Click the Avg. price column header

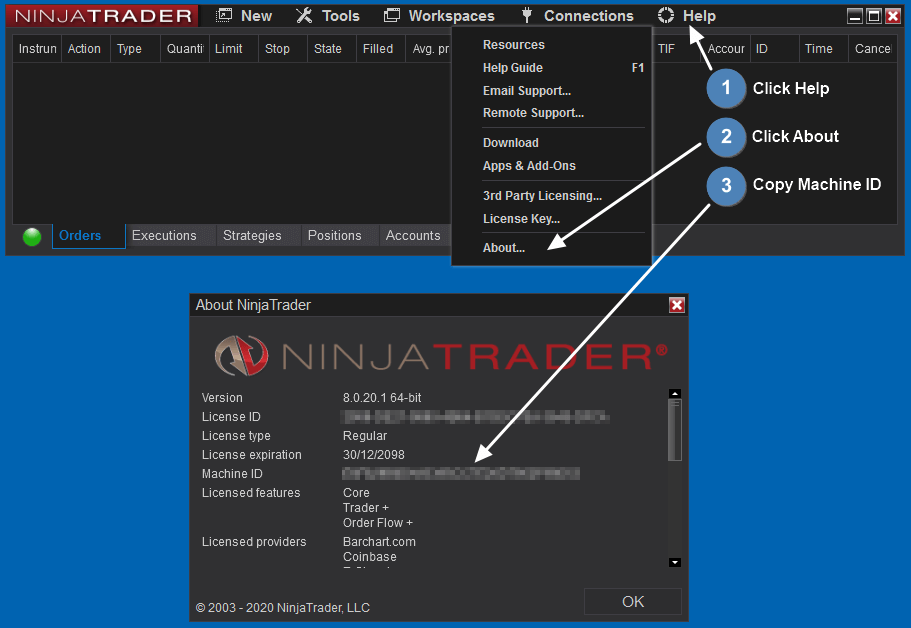point(430,49)
